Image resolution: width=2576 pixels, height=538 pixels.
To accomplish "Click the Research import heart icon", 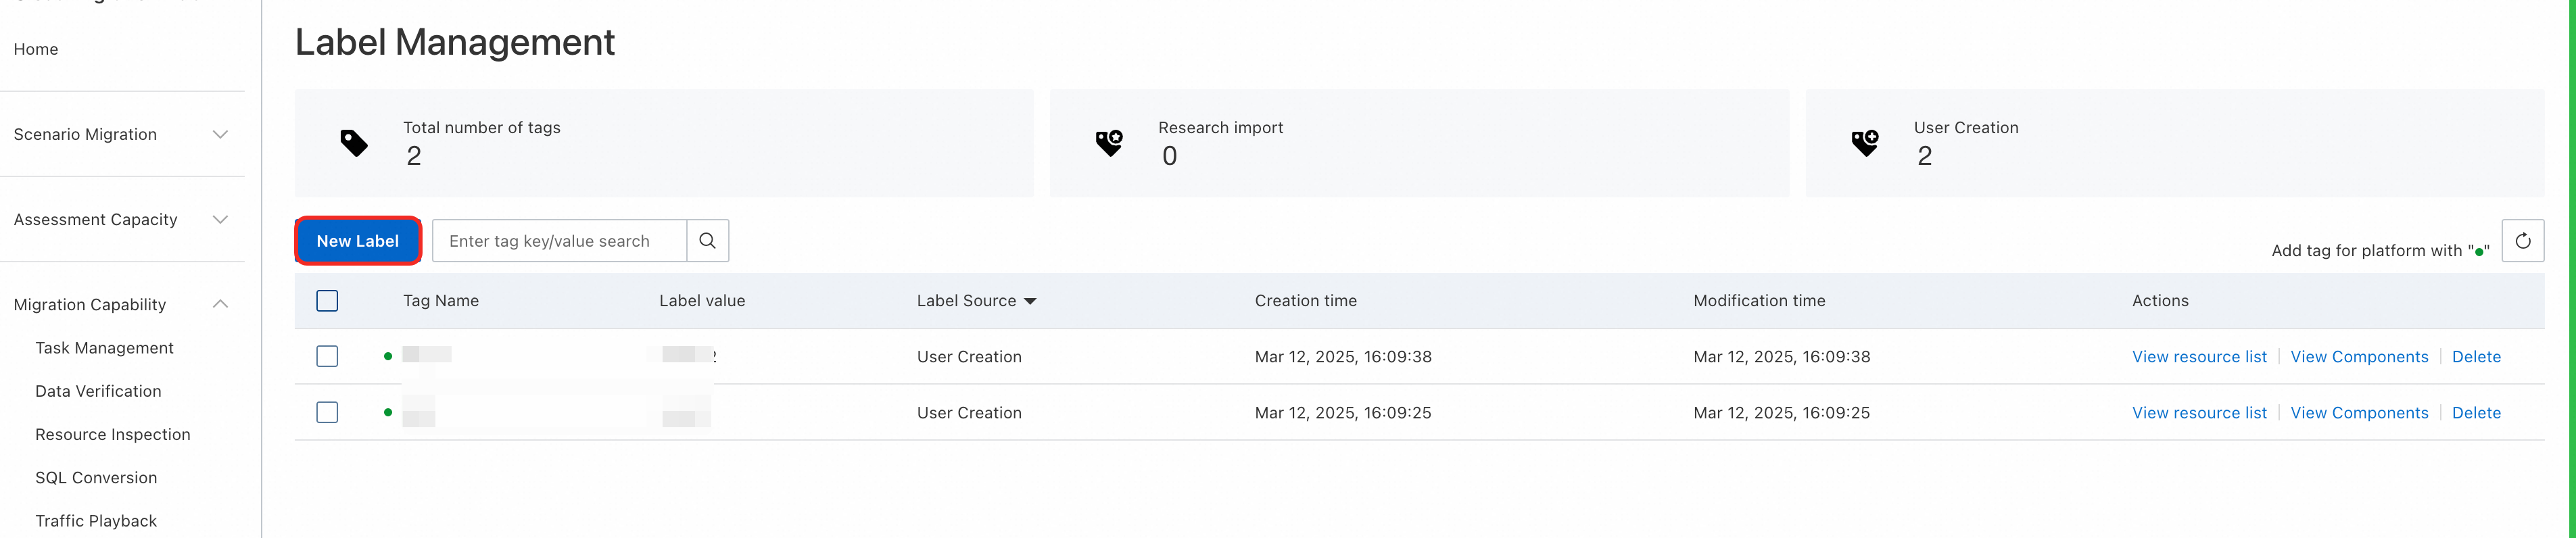I will pyautogui.click(x=1109, y=143).
